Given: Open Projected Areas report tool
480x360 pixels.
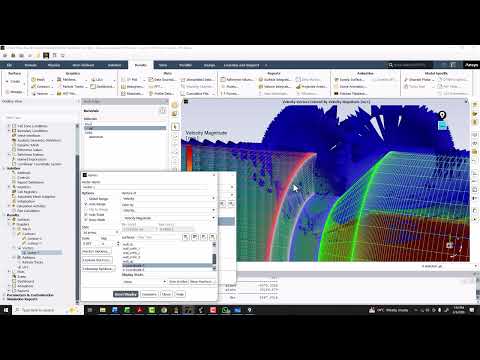Looking at the screenshot, I should pyautogui.click(x=312, y=87).
